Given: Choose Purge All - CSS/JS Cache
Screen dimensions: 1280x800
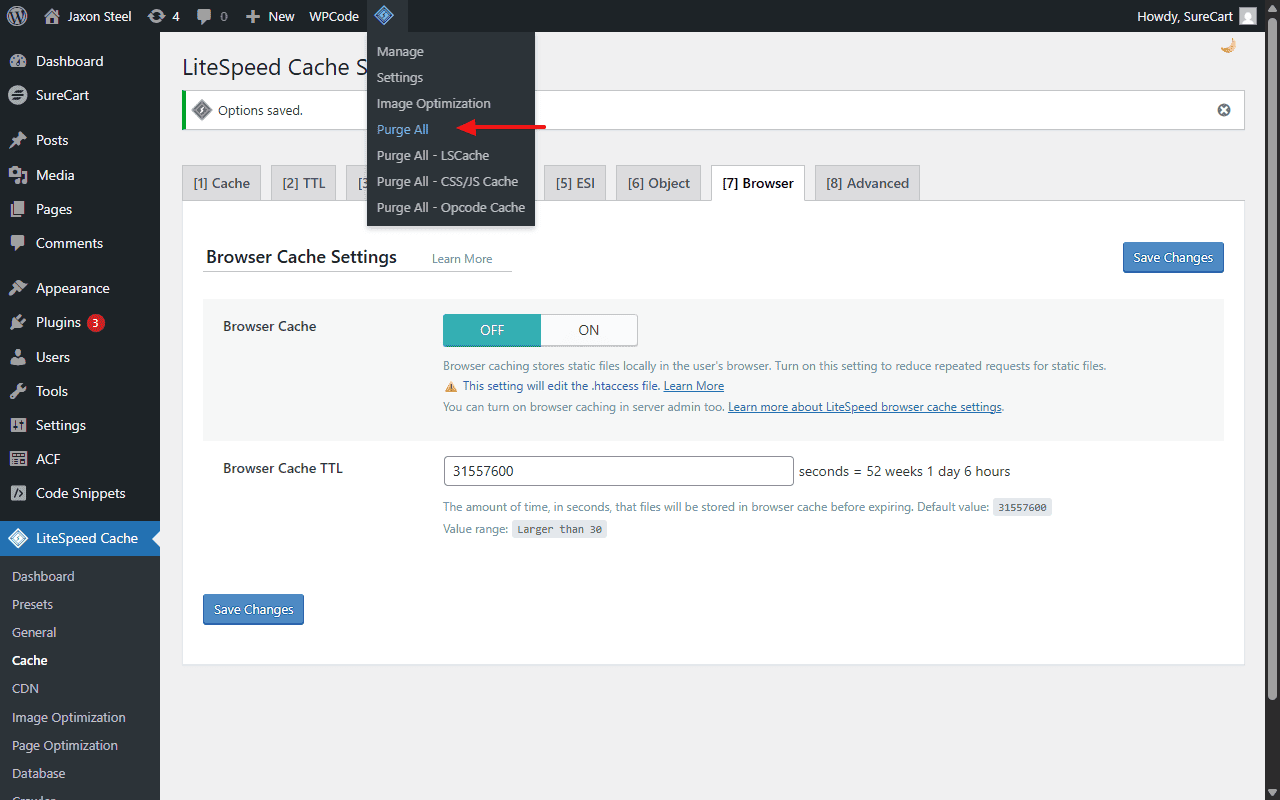Looking at the screenshot, I should [x=447, y=181].
